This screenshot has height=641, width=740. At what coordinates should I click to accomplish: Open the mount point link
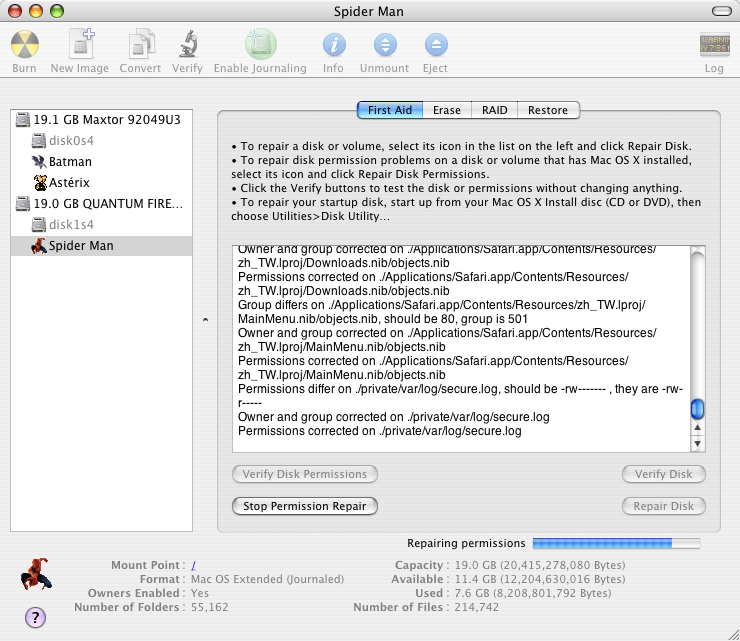click(193, 565)
